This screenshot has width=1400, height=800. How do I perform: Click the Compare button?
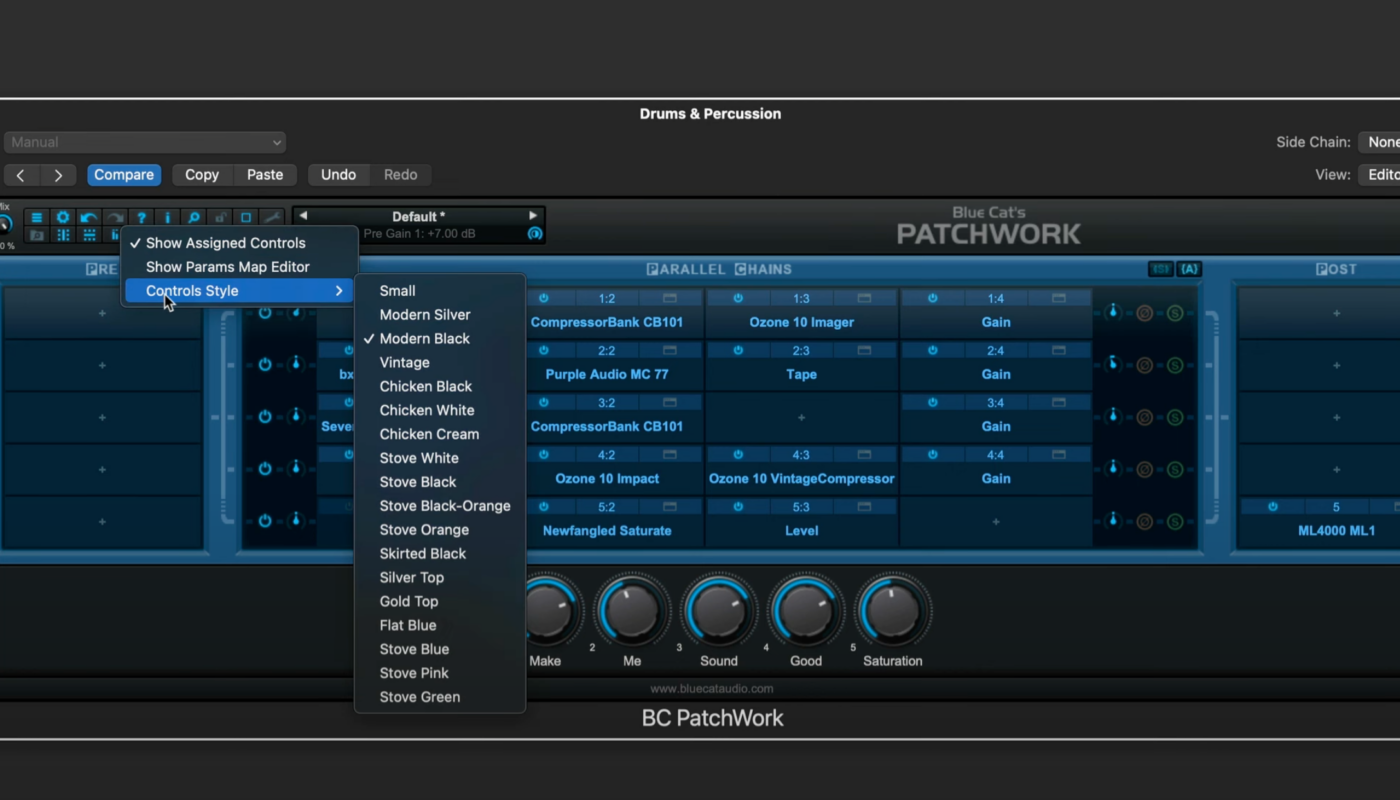(124, 174)
